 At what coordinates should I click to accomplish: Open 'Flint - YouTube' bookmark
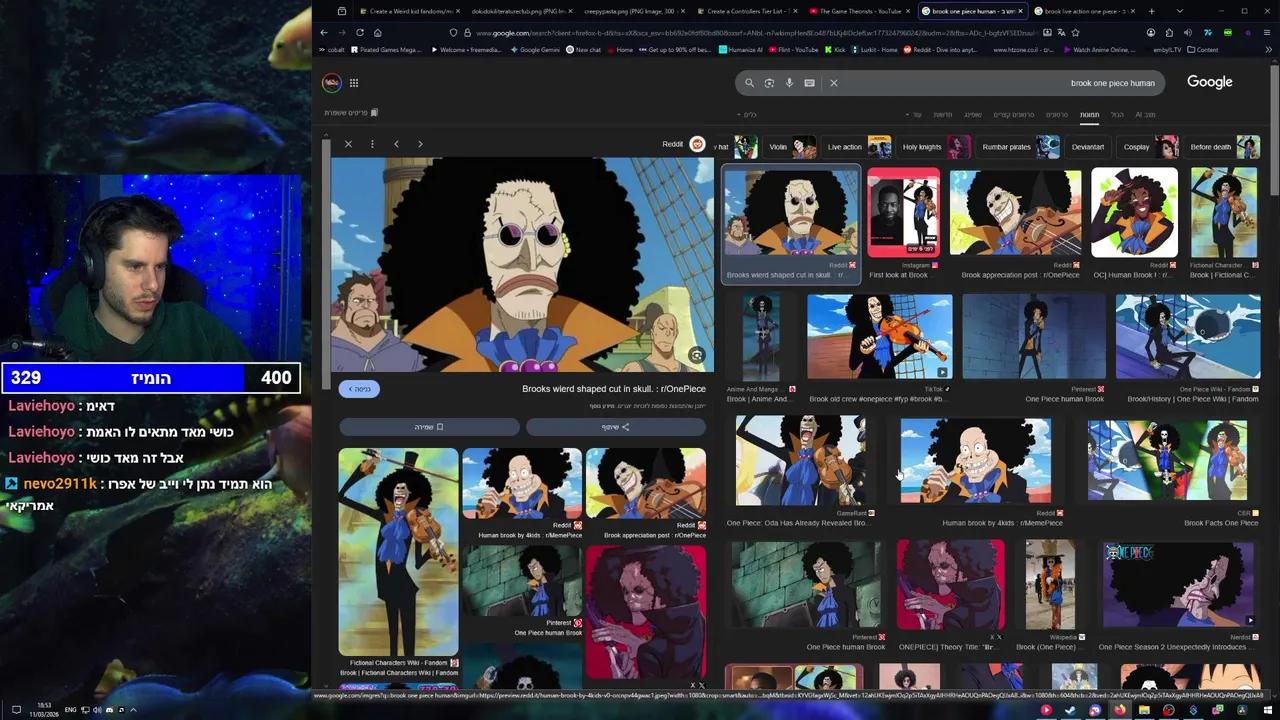[792, 50]
